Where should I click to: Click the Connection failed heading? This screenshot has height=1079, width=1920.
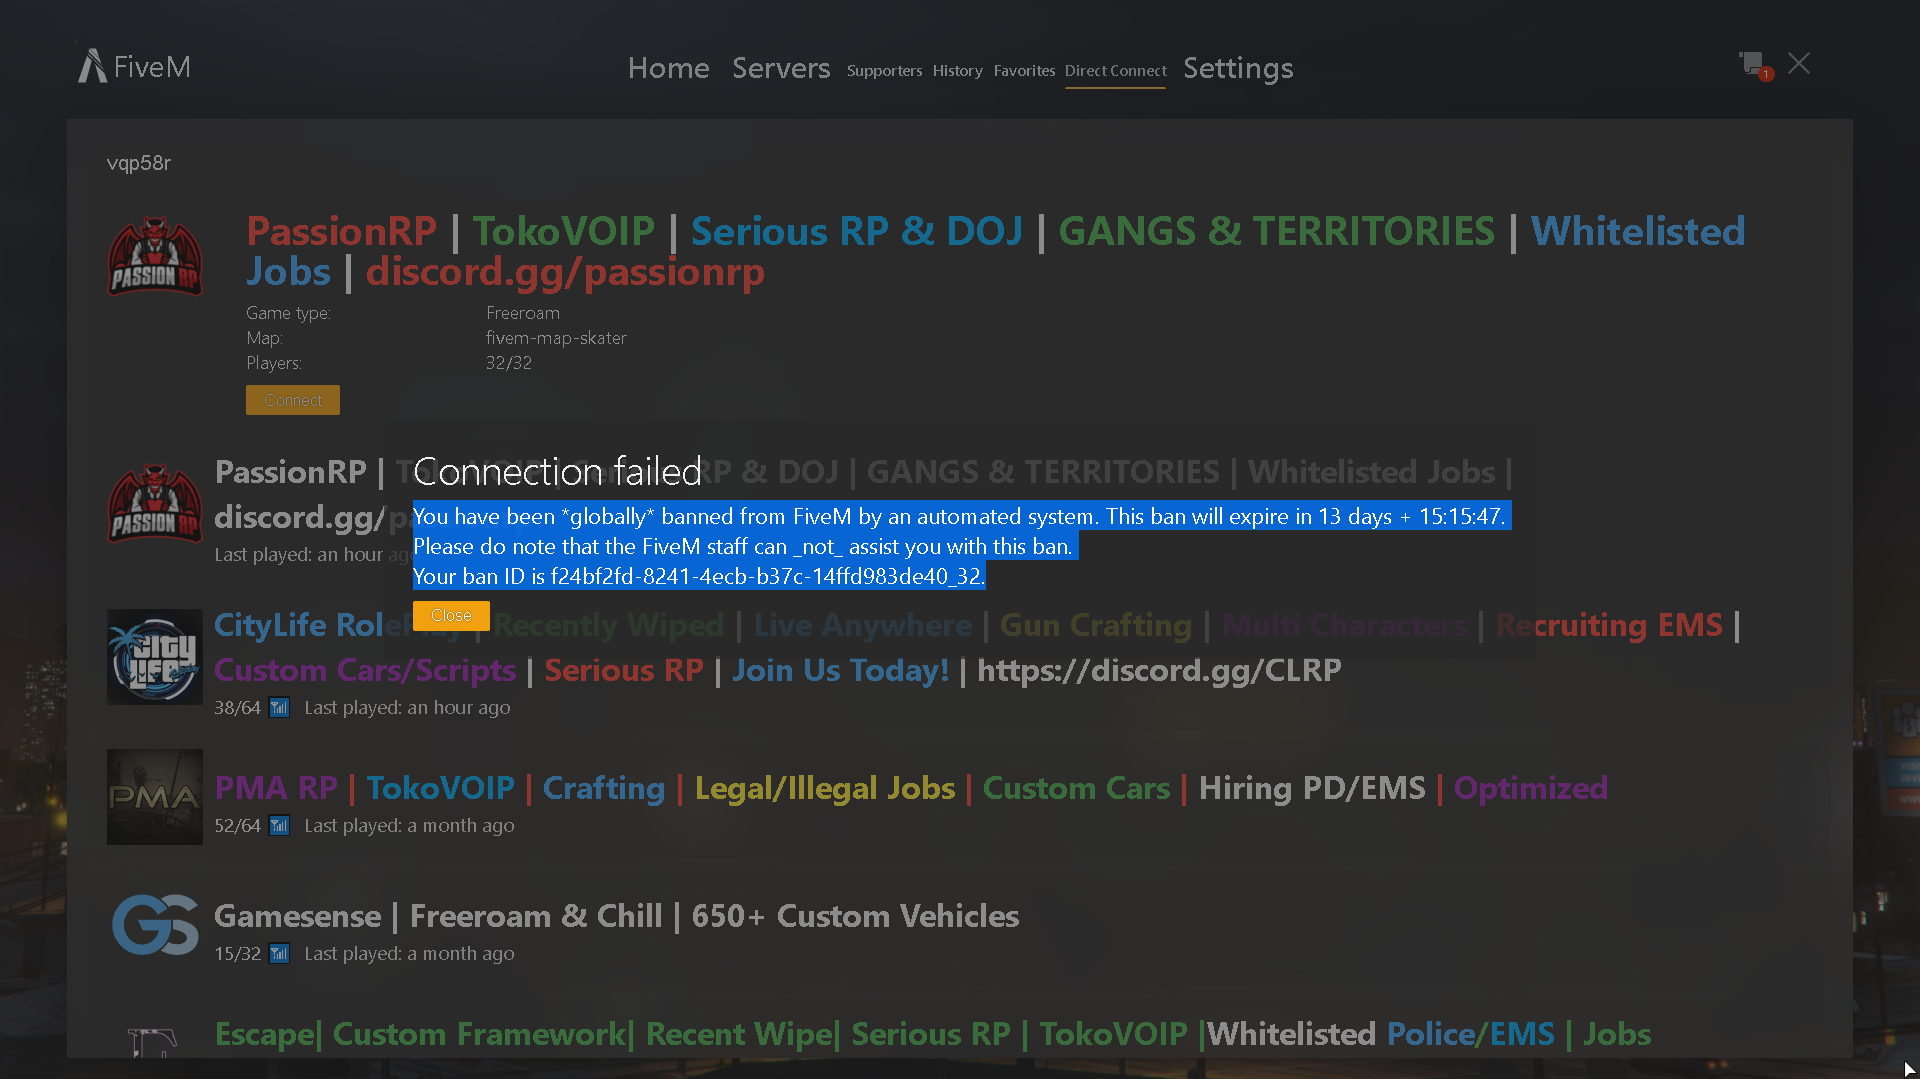pos(557,471)
